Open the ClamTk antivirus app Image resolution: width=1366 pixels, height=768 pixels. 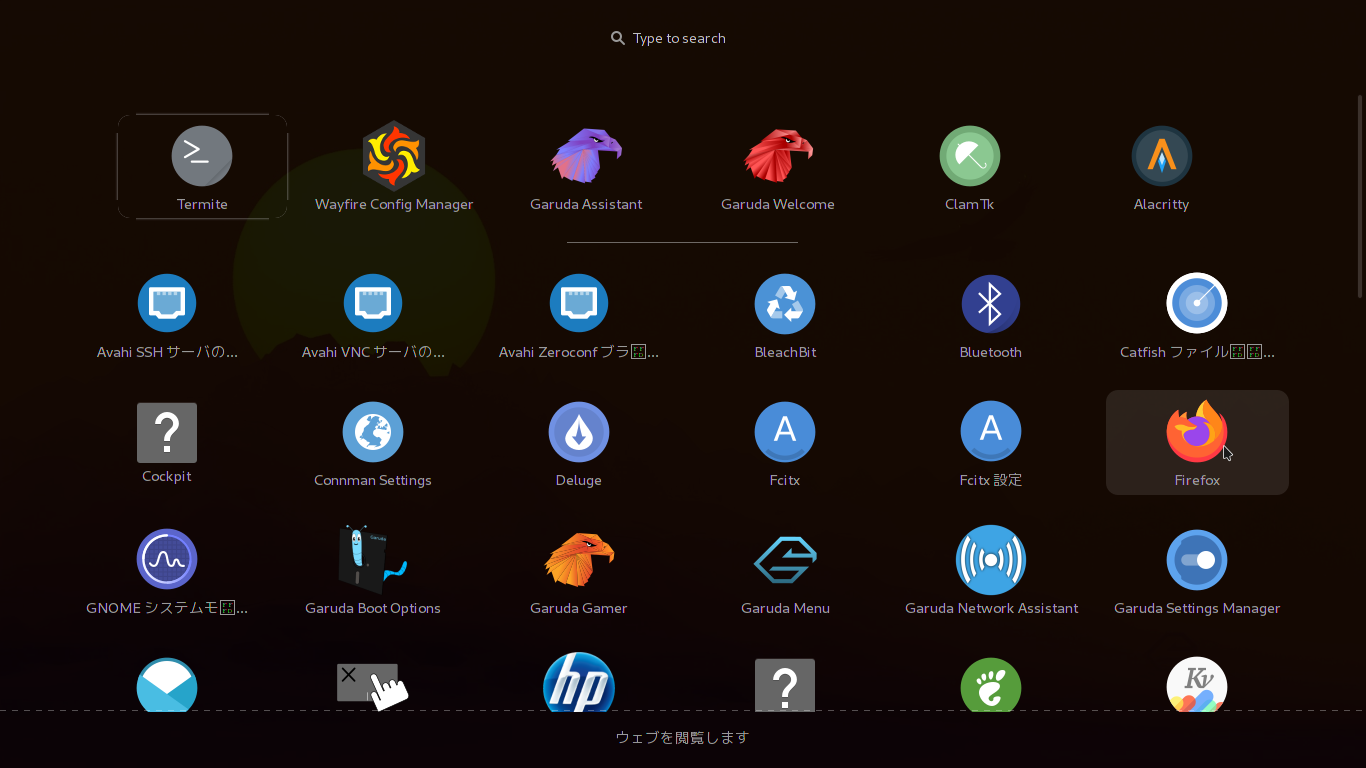969,166
